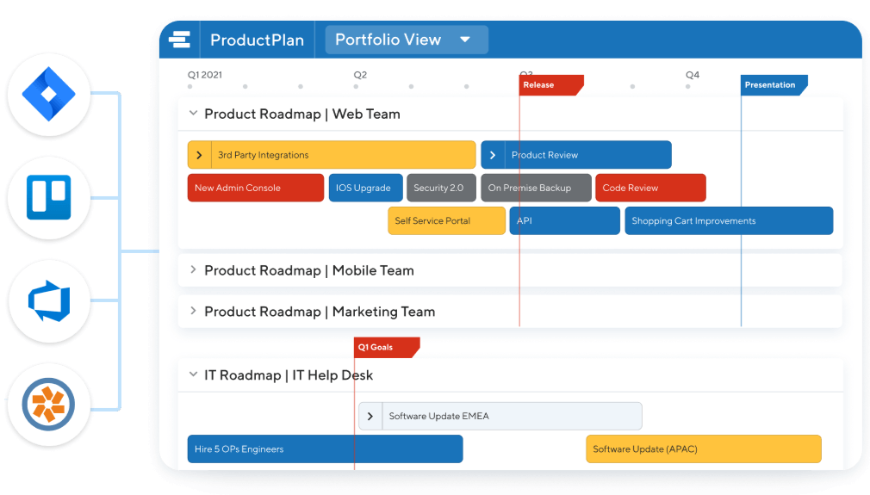Select the Self Service Portal bar
The width and height of the screenshot is (870, 495).
[446, 221]
